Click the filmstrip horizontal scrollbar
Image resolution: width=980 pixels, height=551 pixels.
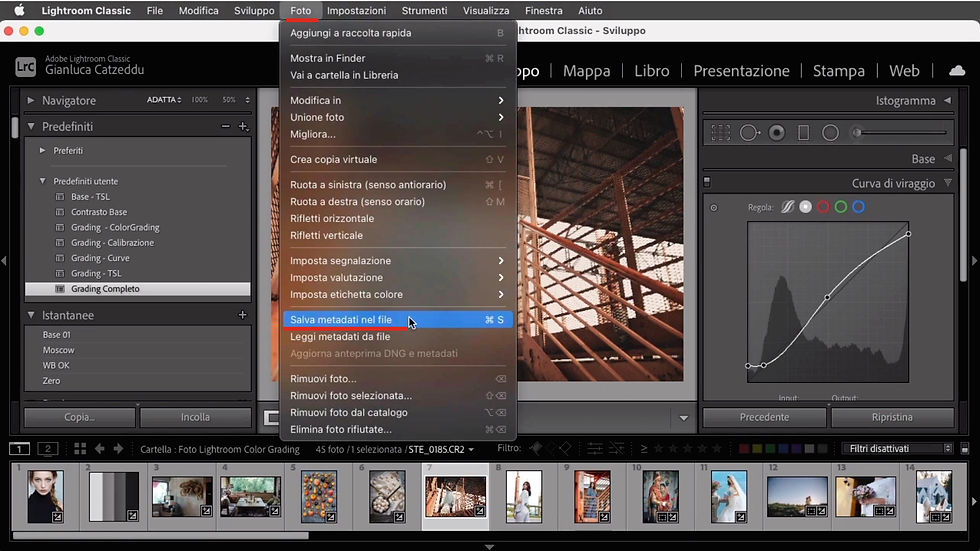pyautogui.click(x=161, y=535)
